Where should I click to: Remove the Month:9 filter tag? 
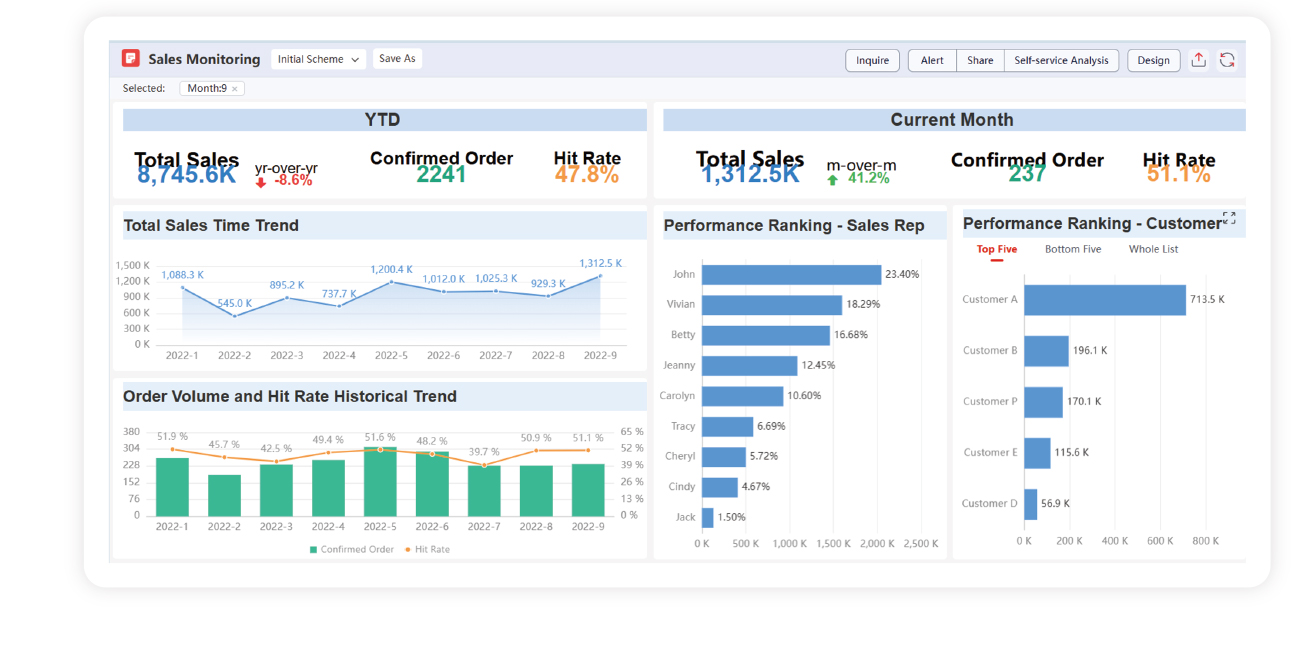tap(235, 89)
